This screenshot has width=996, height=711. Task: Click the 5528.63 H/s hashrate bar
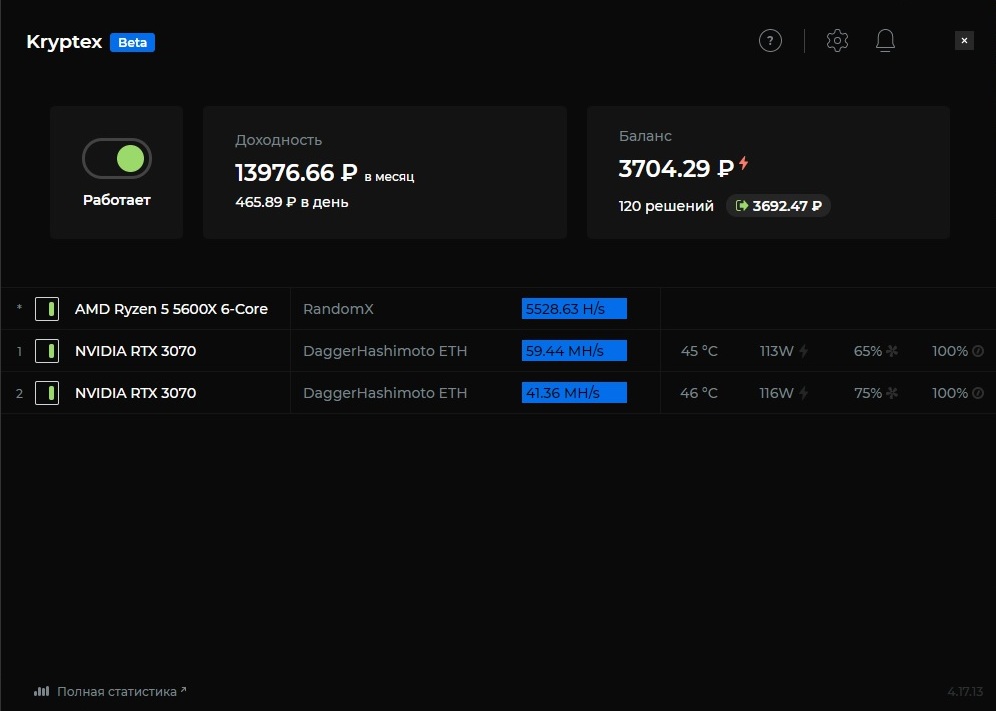coord(574,309)
